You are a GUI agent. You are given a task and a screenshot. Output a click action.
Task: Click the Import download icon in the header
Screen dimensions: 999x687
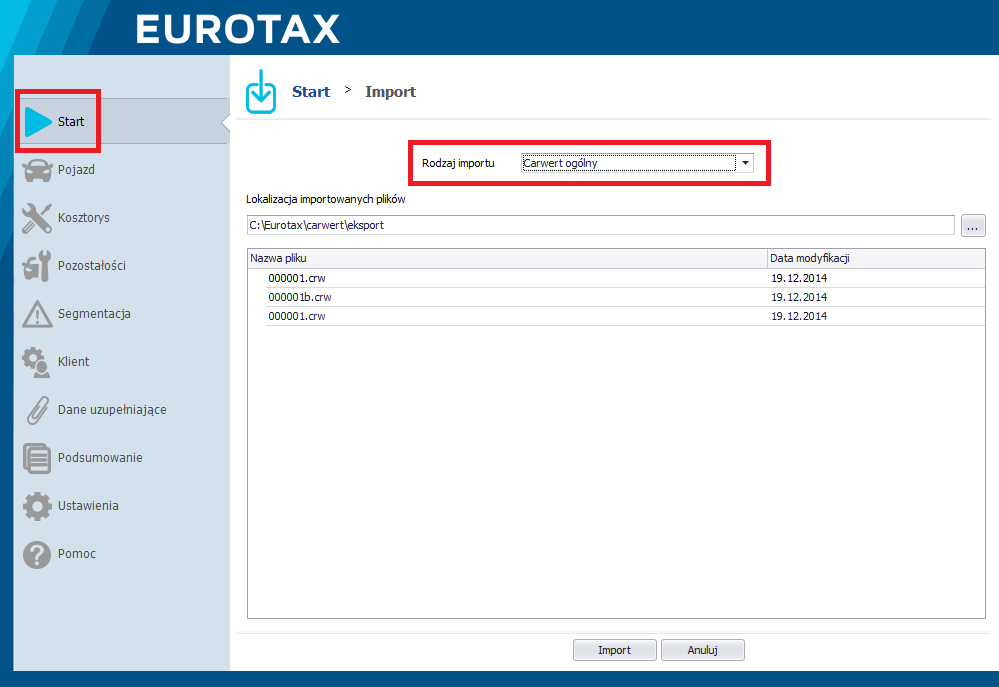pyautogui.click(x=261, y=92)
